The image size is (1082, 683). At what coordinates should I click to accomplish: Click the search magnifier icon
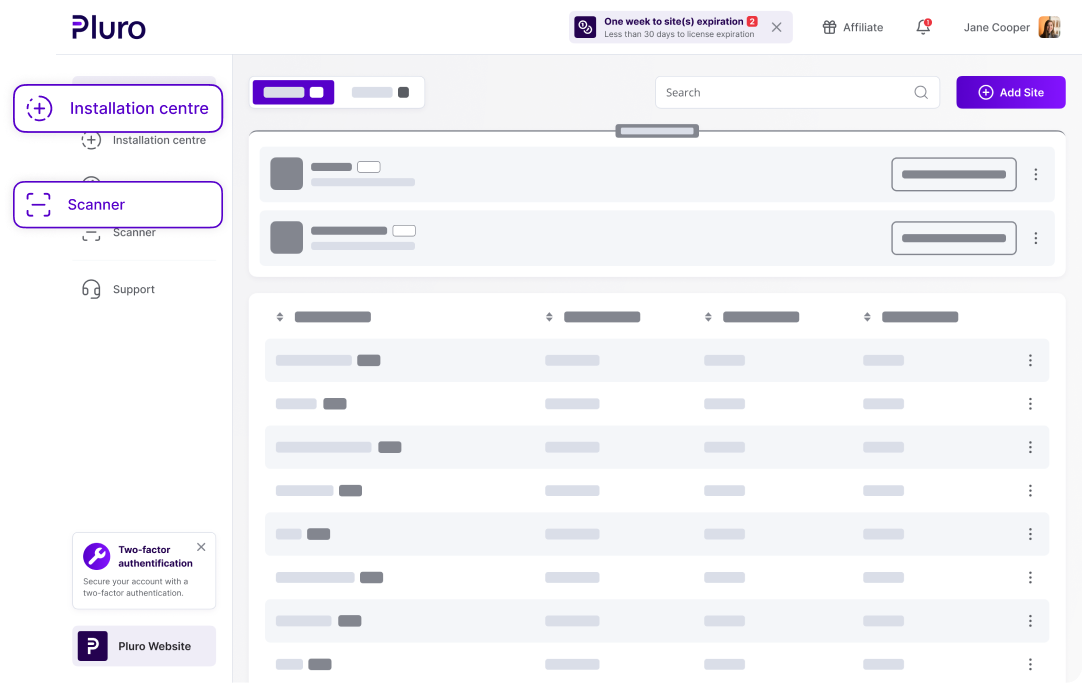(x=920, y=92)
